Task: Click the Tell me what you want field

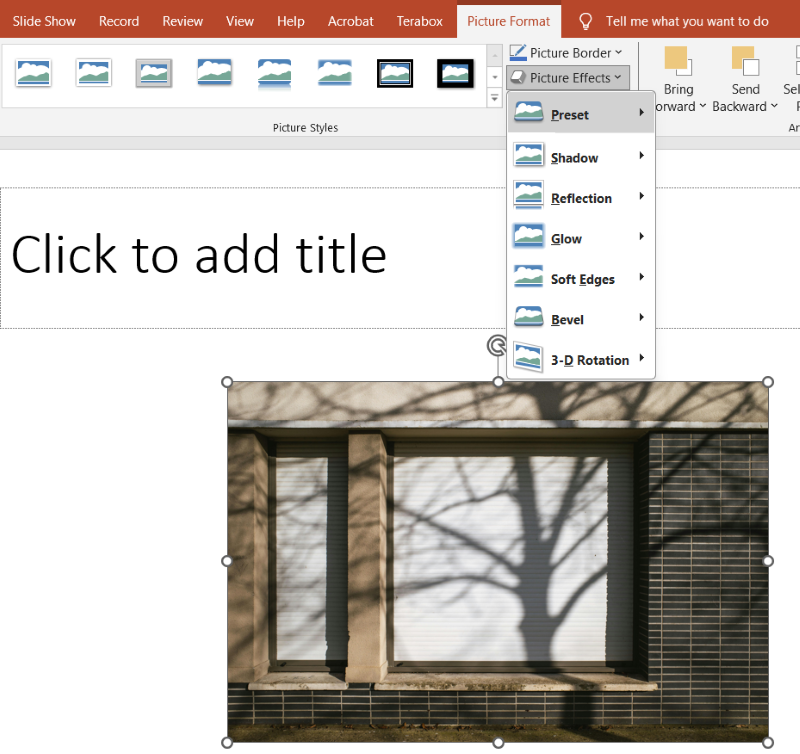Action: [x=687, y=21]
